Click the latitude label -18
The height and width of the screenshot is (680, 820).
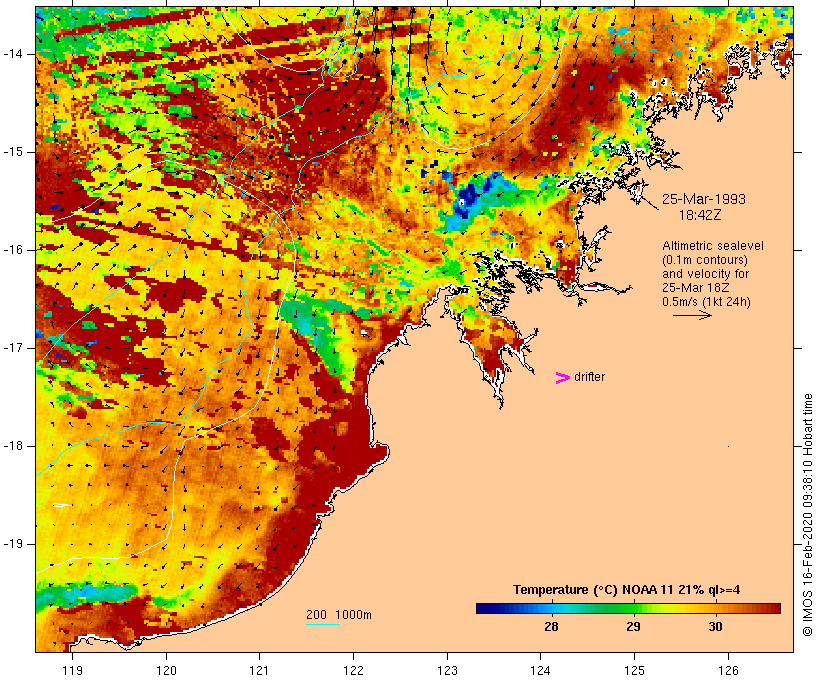(12, 446)
